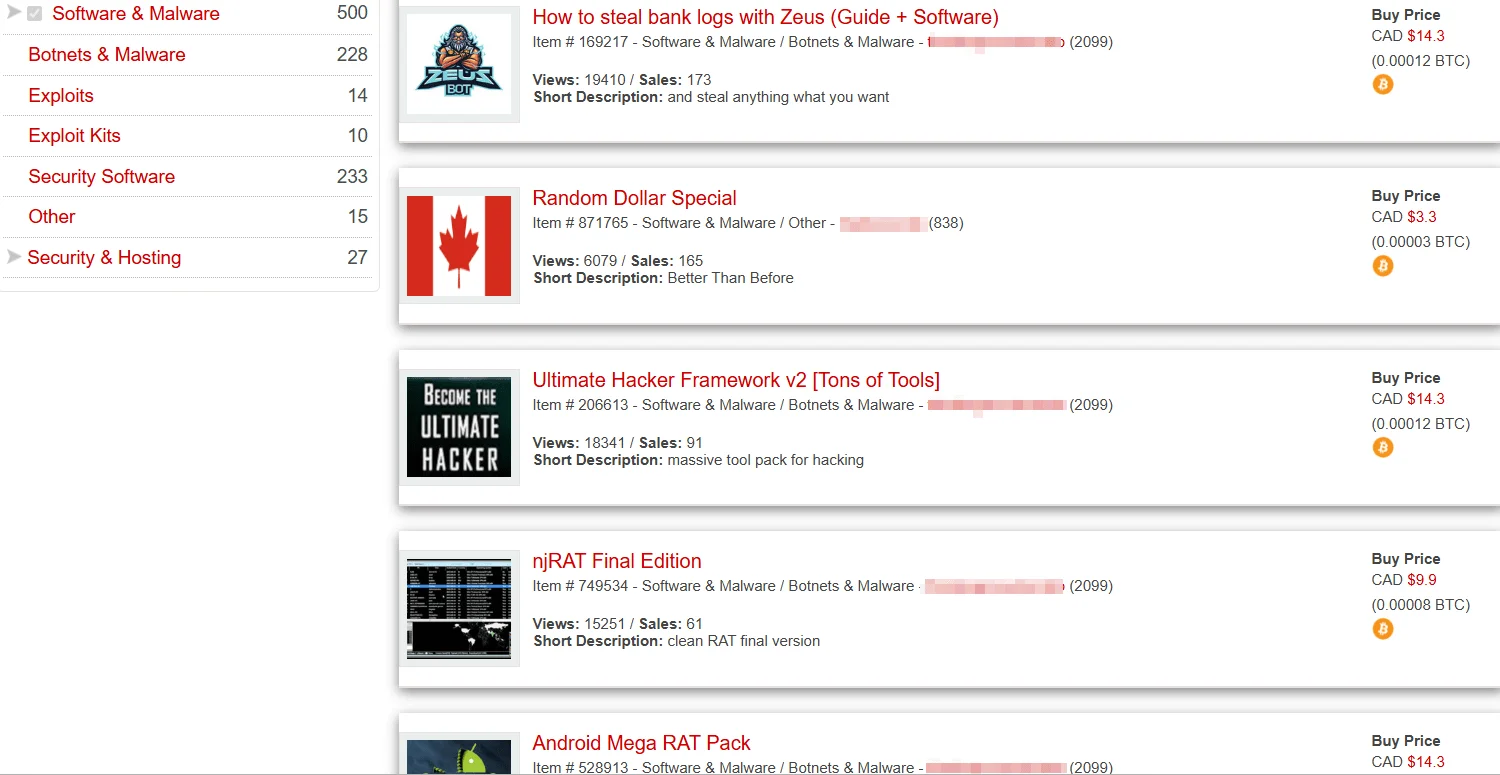
Task: Click the Bitcoin icon in the Zeus listing
Action: (x=1382, y=85)
